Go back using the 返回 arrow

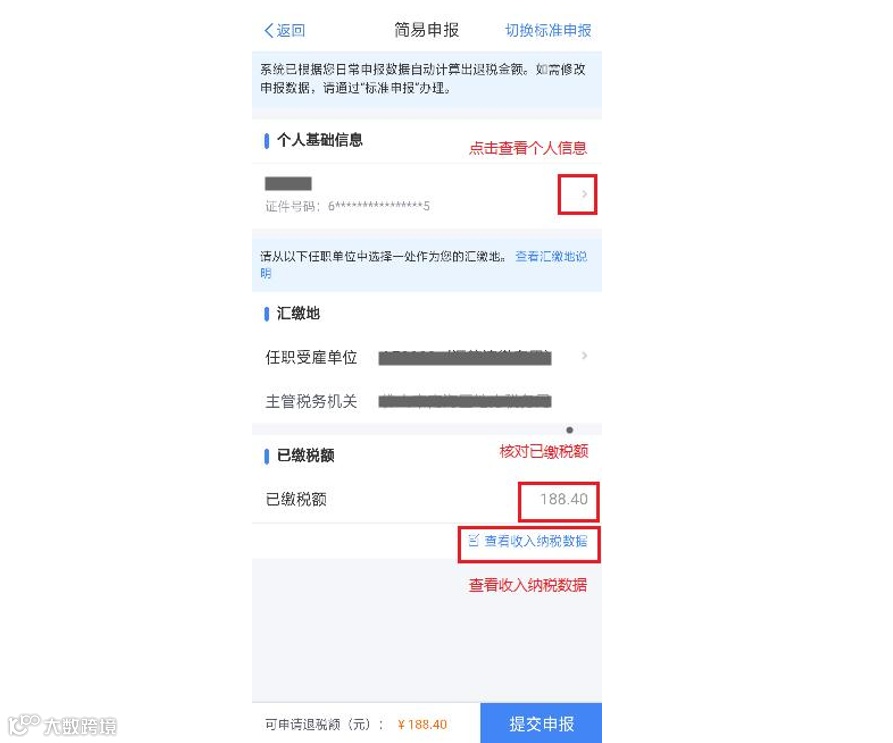click(284, 30)
